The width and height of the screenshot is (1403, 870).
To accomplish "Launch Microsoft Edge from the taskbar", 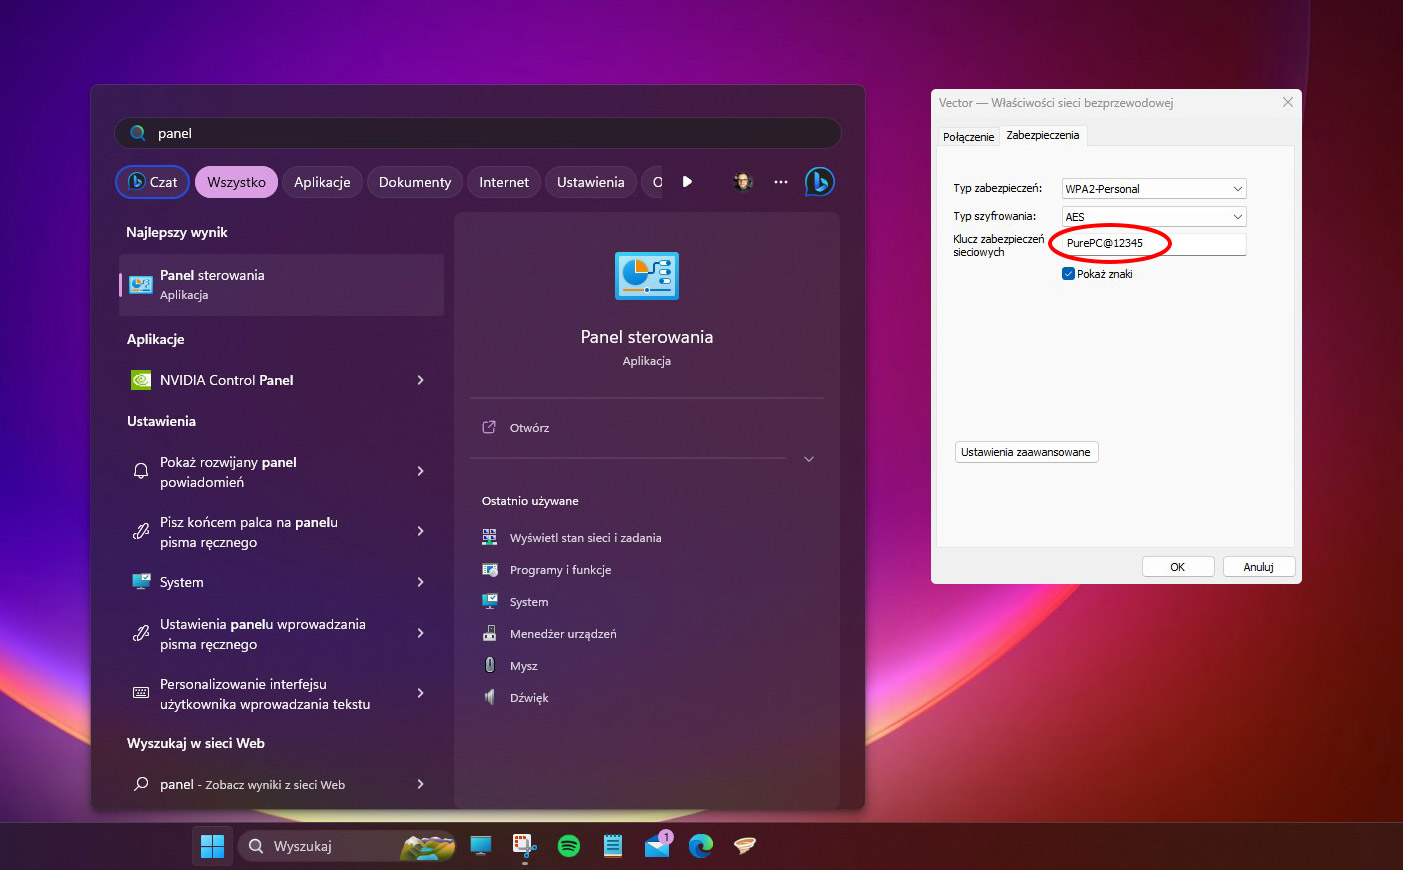I will [x=700, y=845].
